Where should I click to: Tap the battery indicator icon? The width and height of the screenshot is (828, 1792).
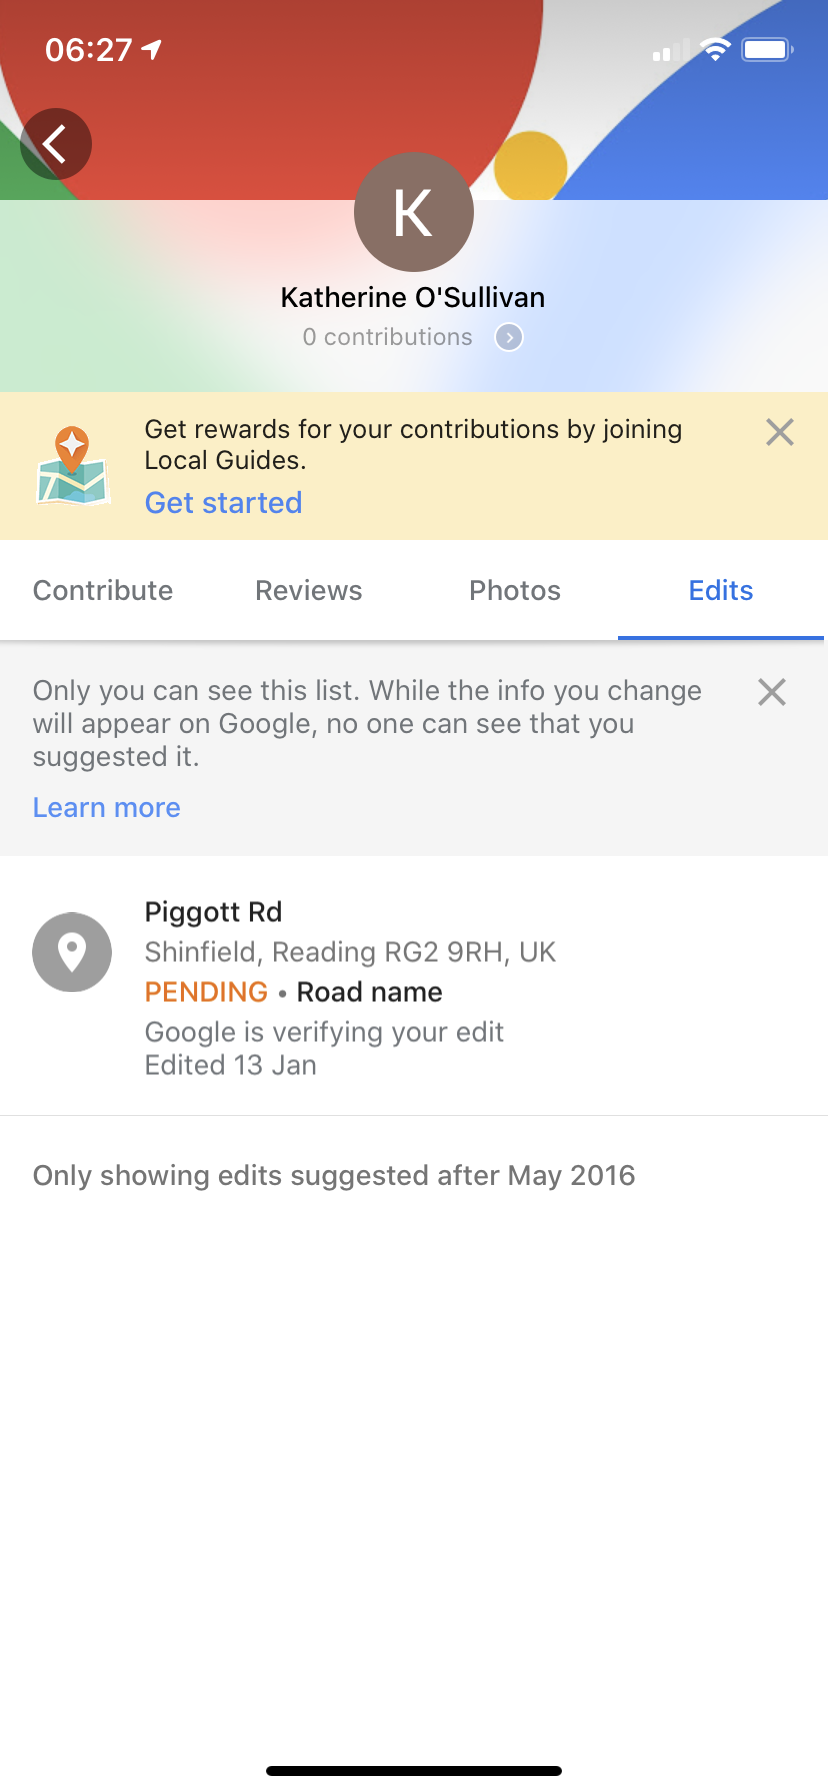[x=767, y=49]
